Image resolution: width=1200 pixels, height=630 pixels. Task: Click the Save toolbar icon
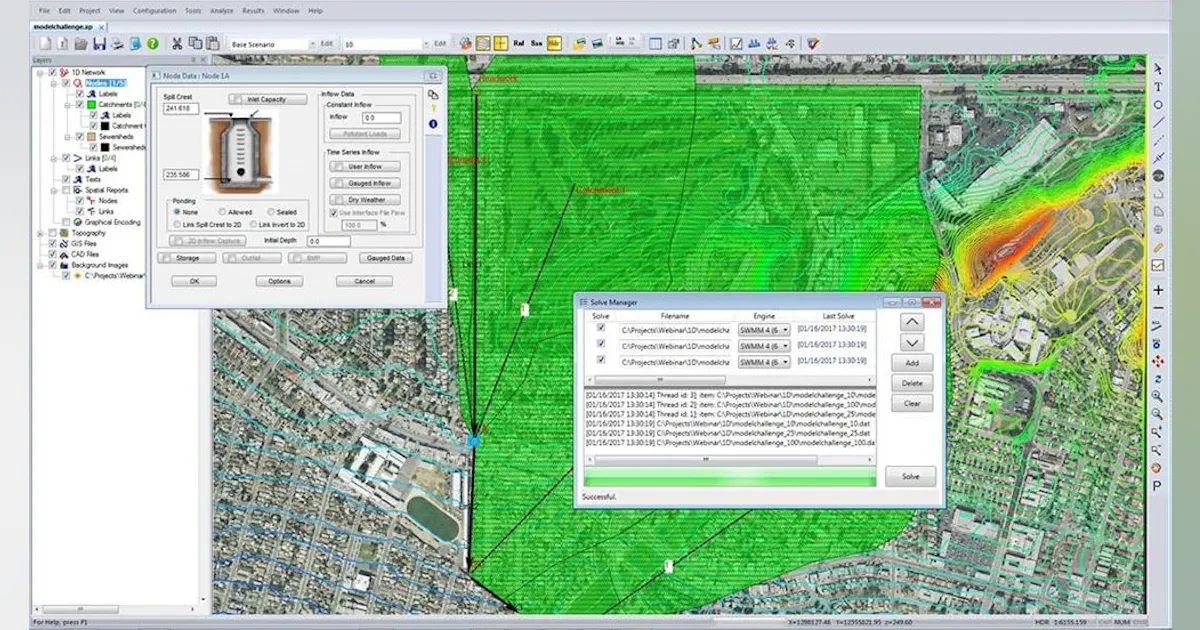(x=99, y=43)
